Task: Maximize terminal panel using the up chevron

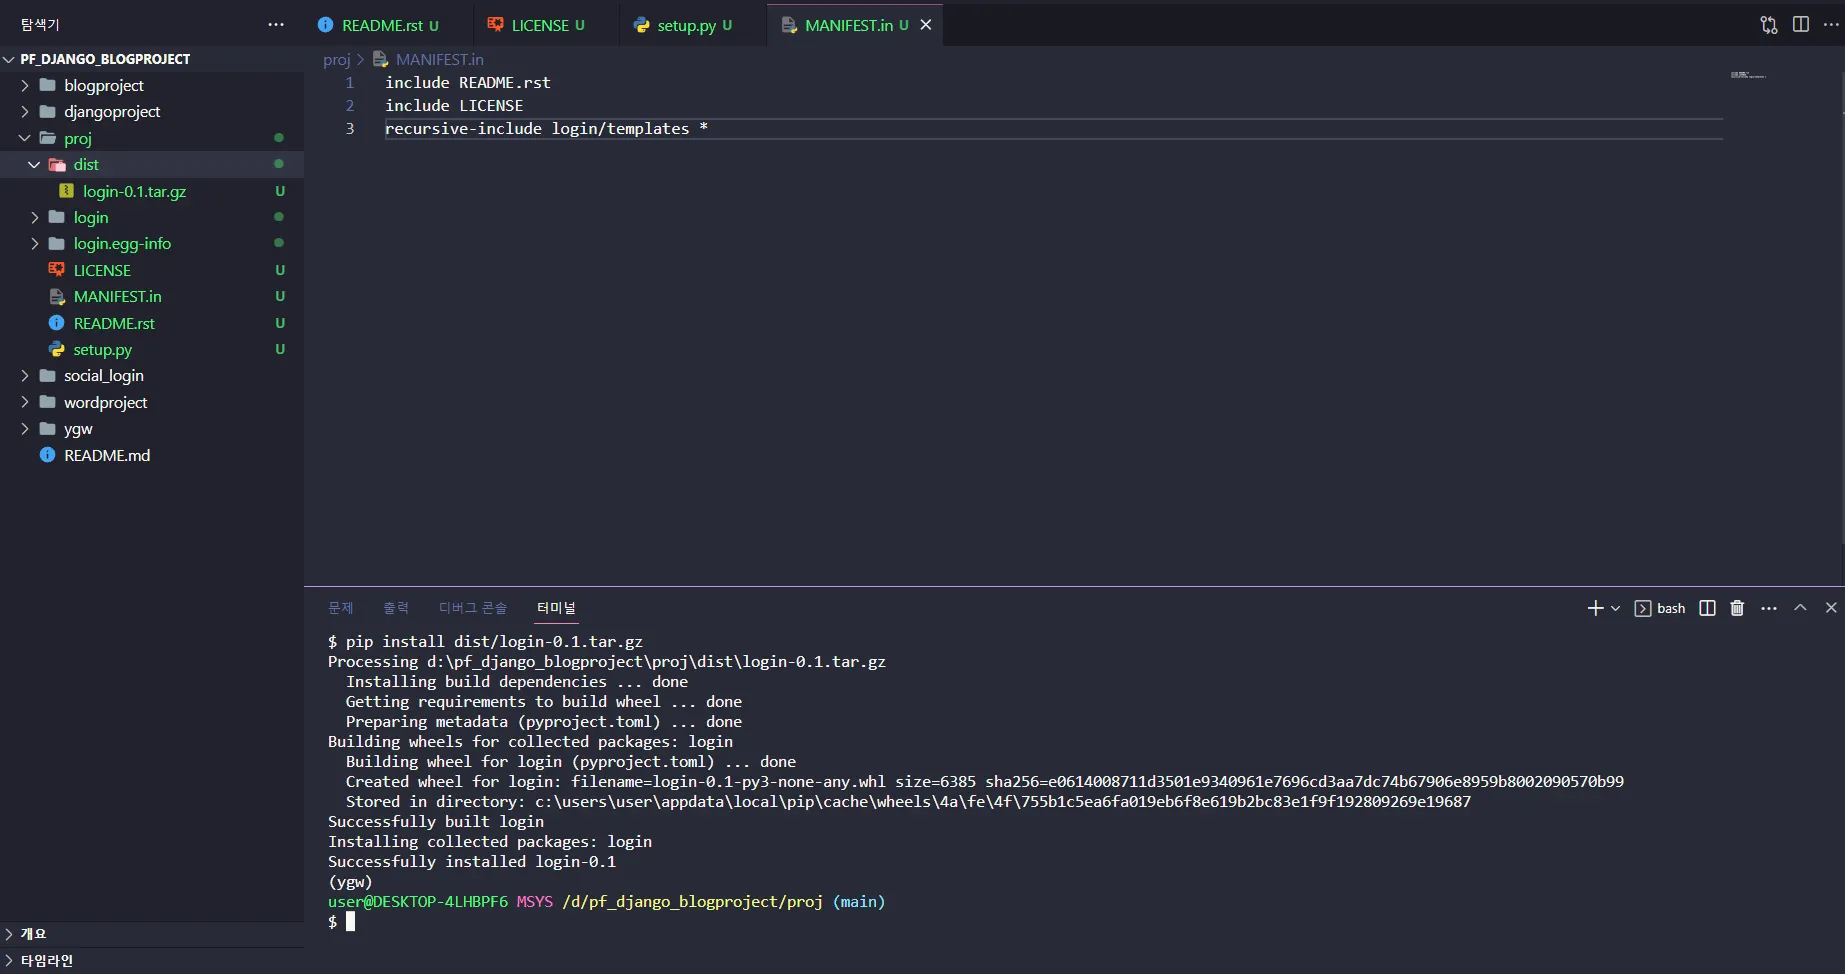Action: pyautogui.click(x=1800, y=608)
